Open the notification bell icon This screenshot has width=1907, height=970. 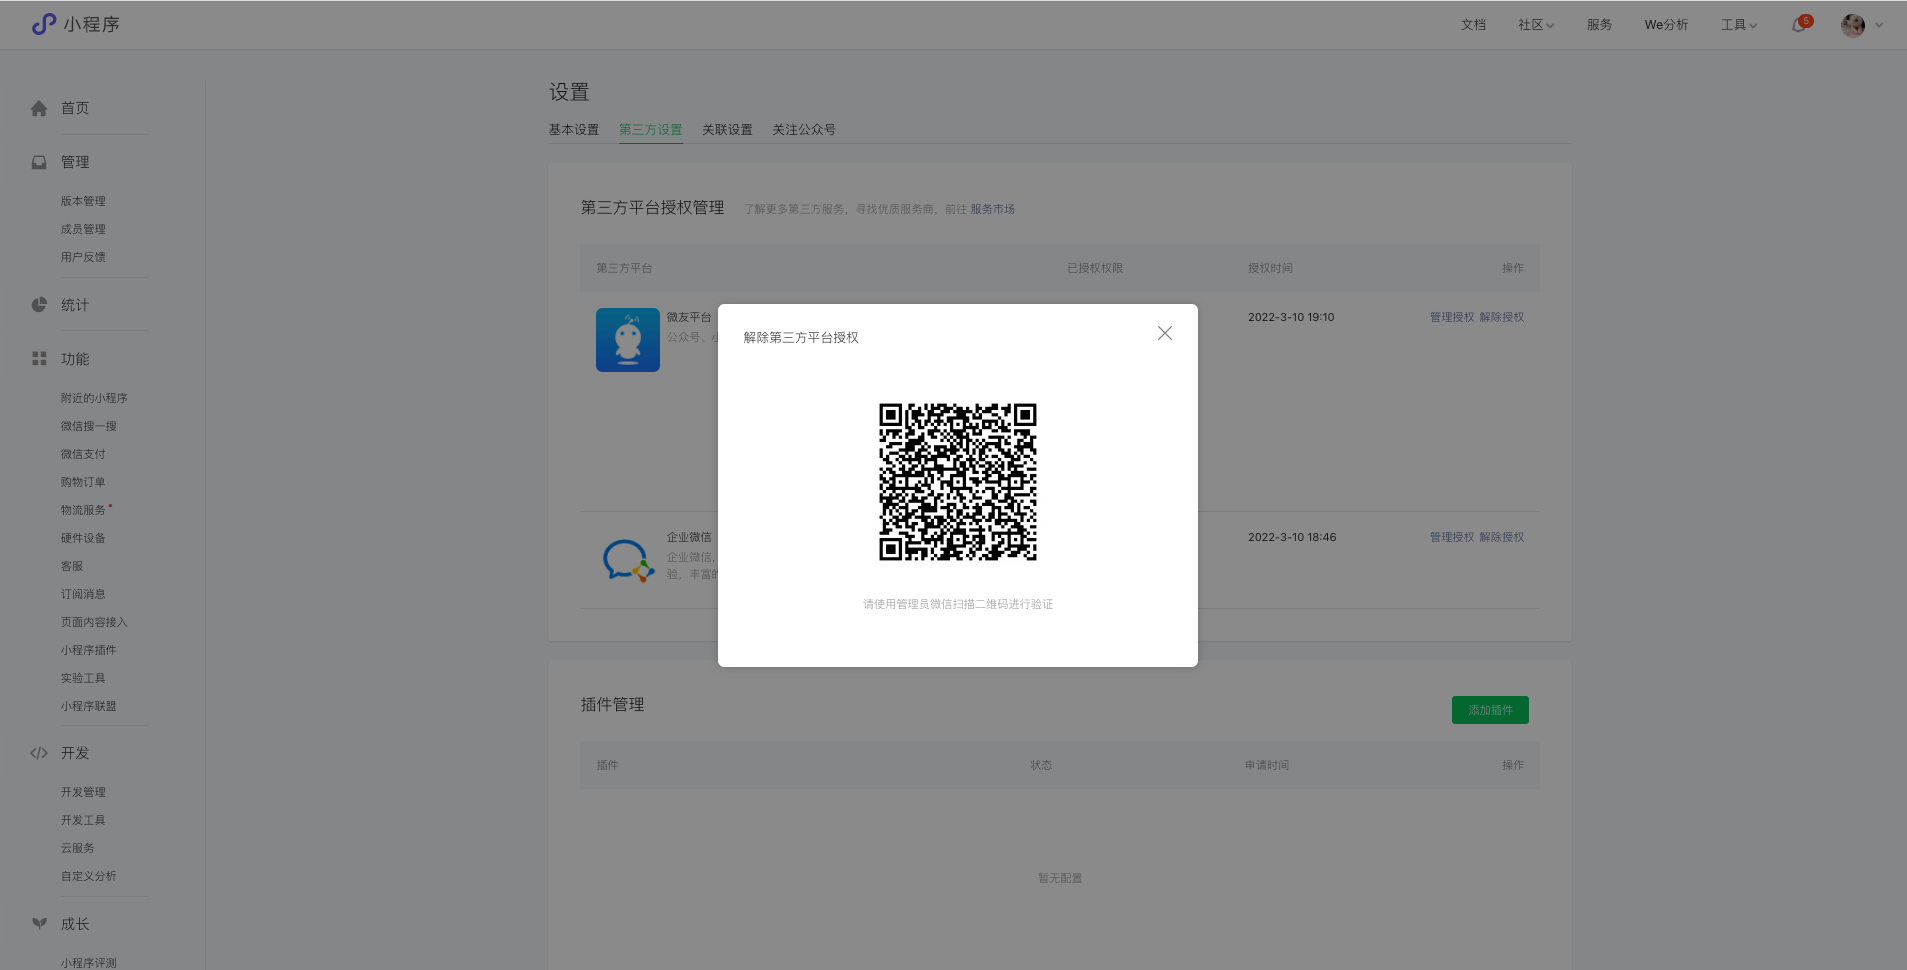1799,25
